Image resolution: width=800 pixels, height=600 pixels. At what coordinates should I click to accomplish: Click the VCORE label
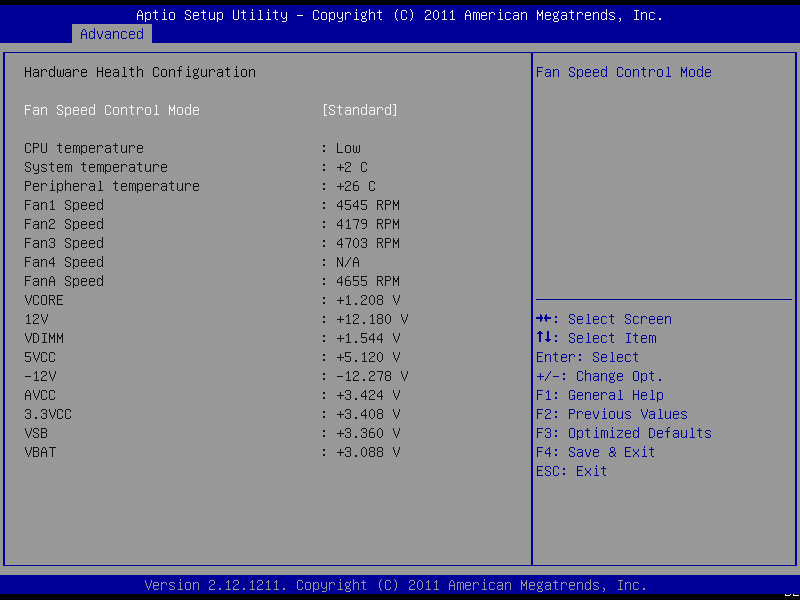tap(44, 301)
